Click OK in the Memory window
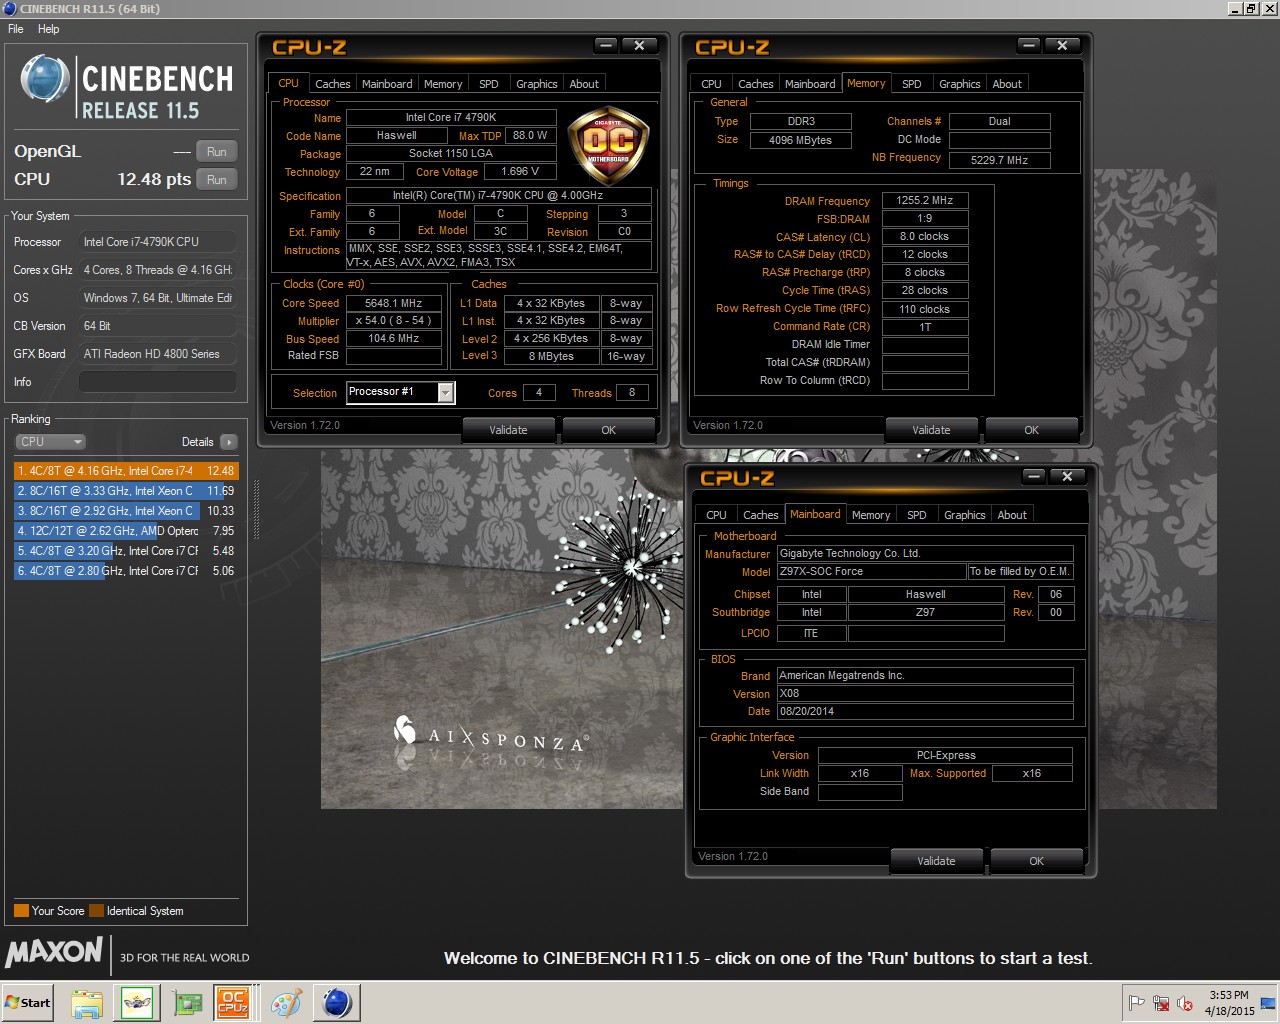The height and width of the screenshot is (1024, 1280). (1031, 430)
